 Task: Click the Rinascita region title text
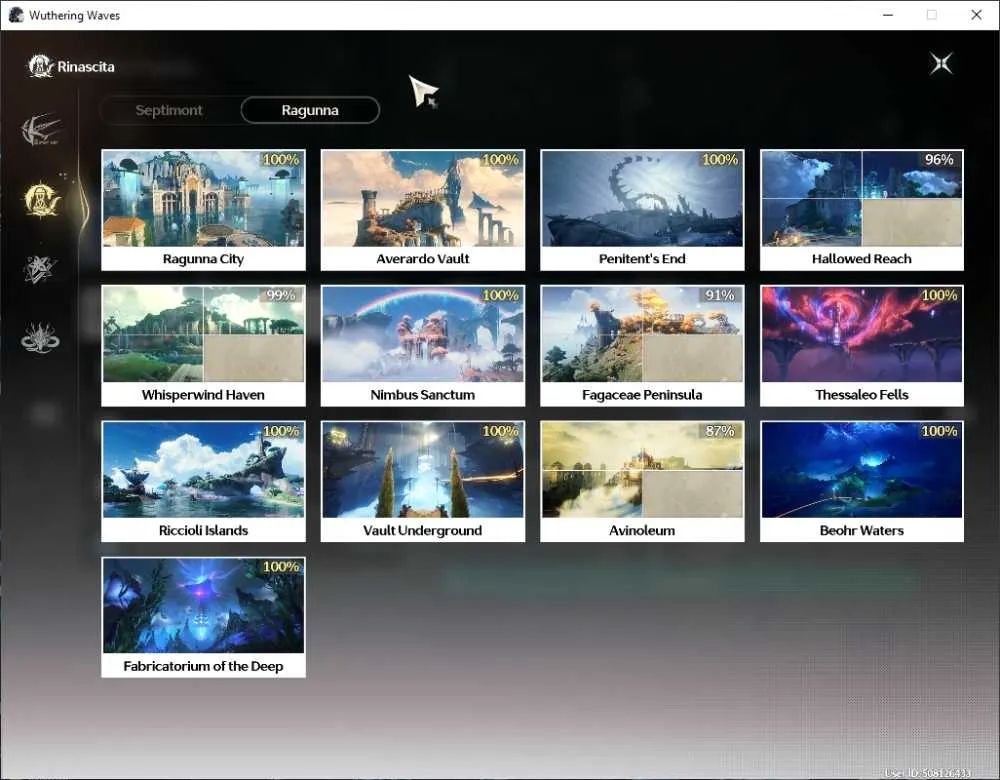tap(86, 66)
